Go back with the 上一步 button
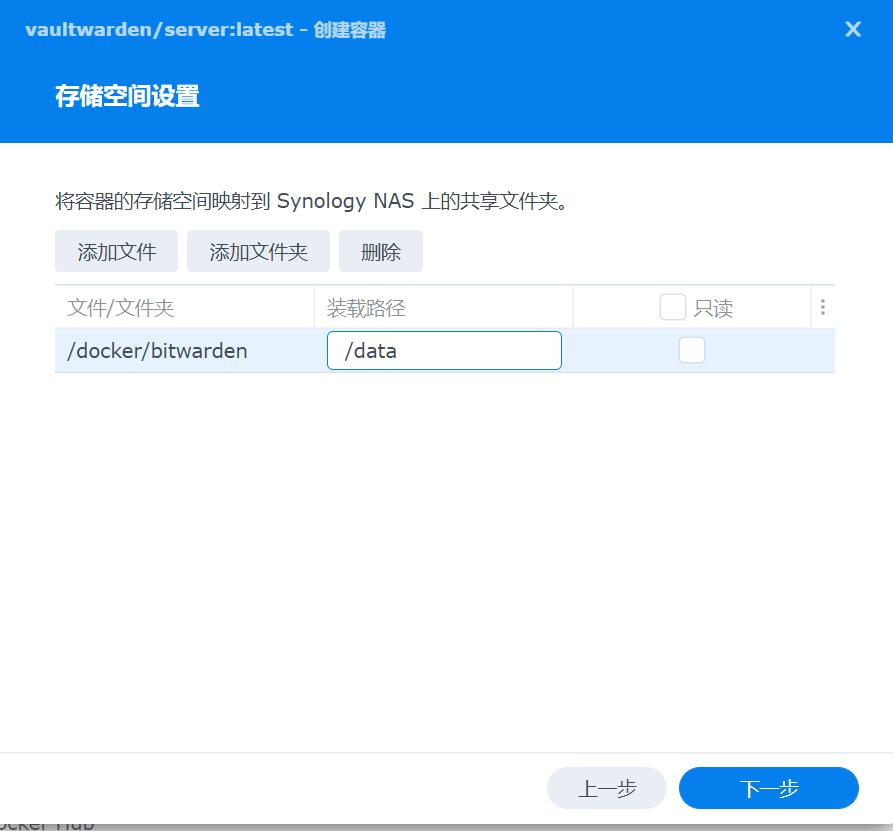 point(606,788)
